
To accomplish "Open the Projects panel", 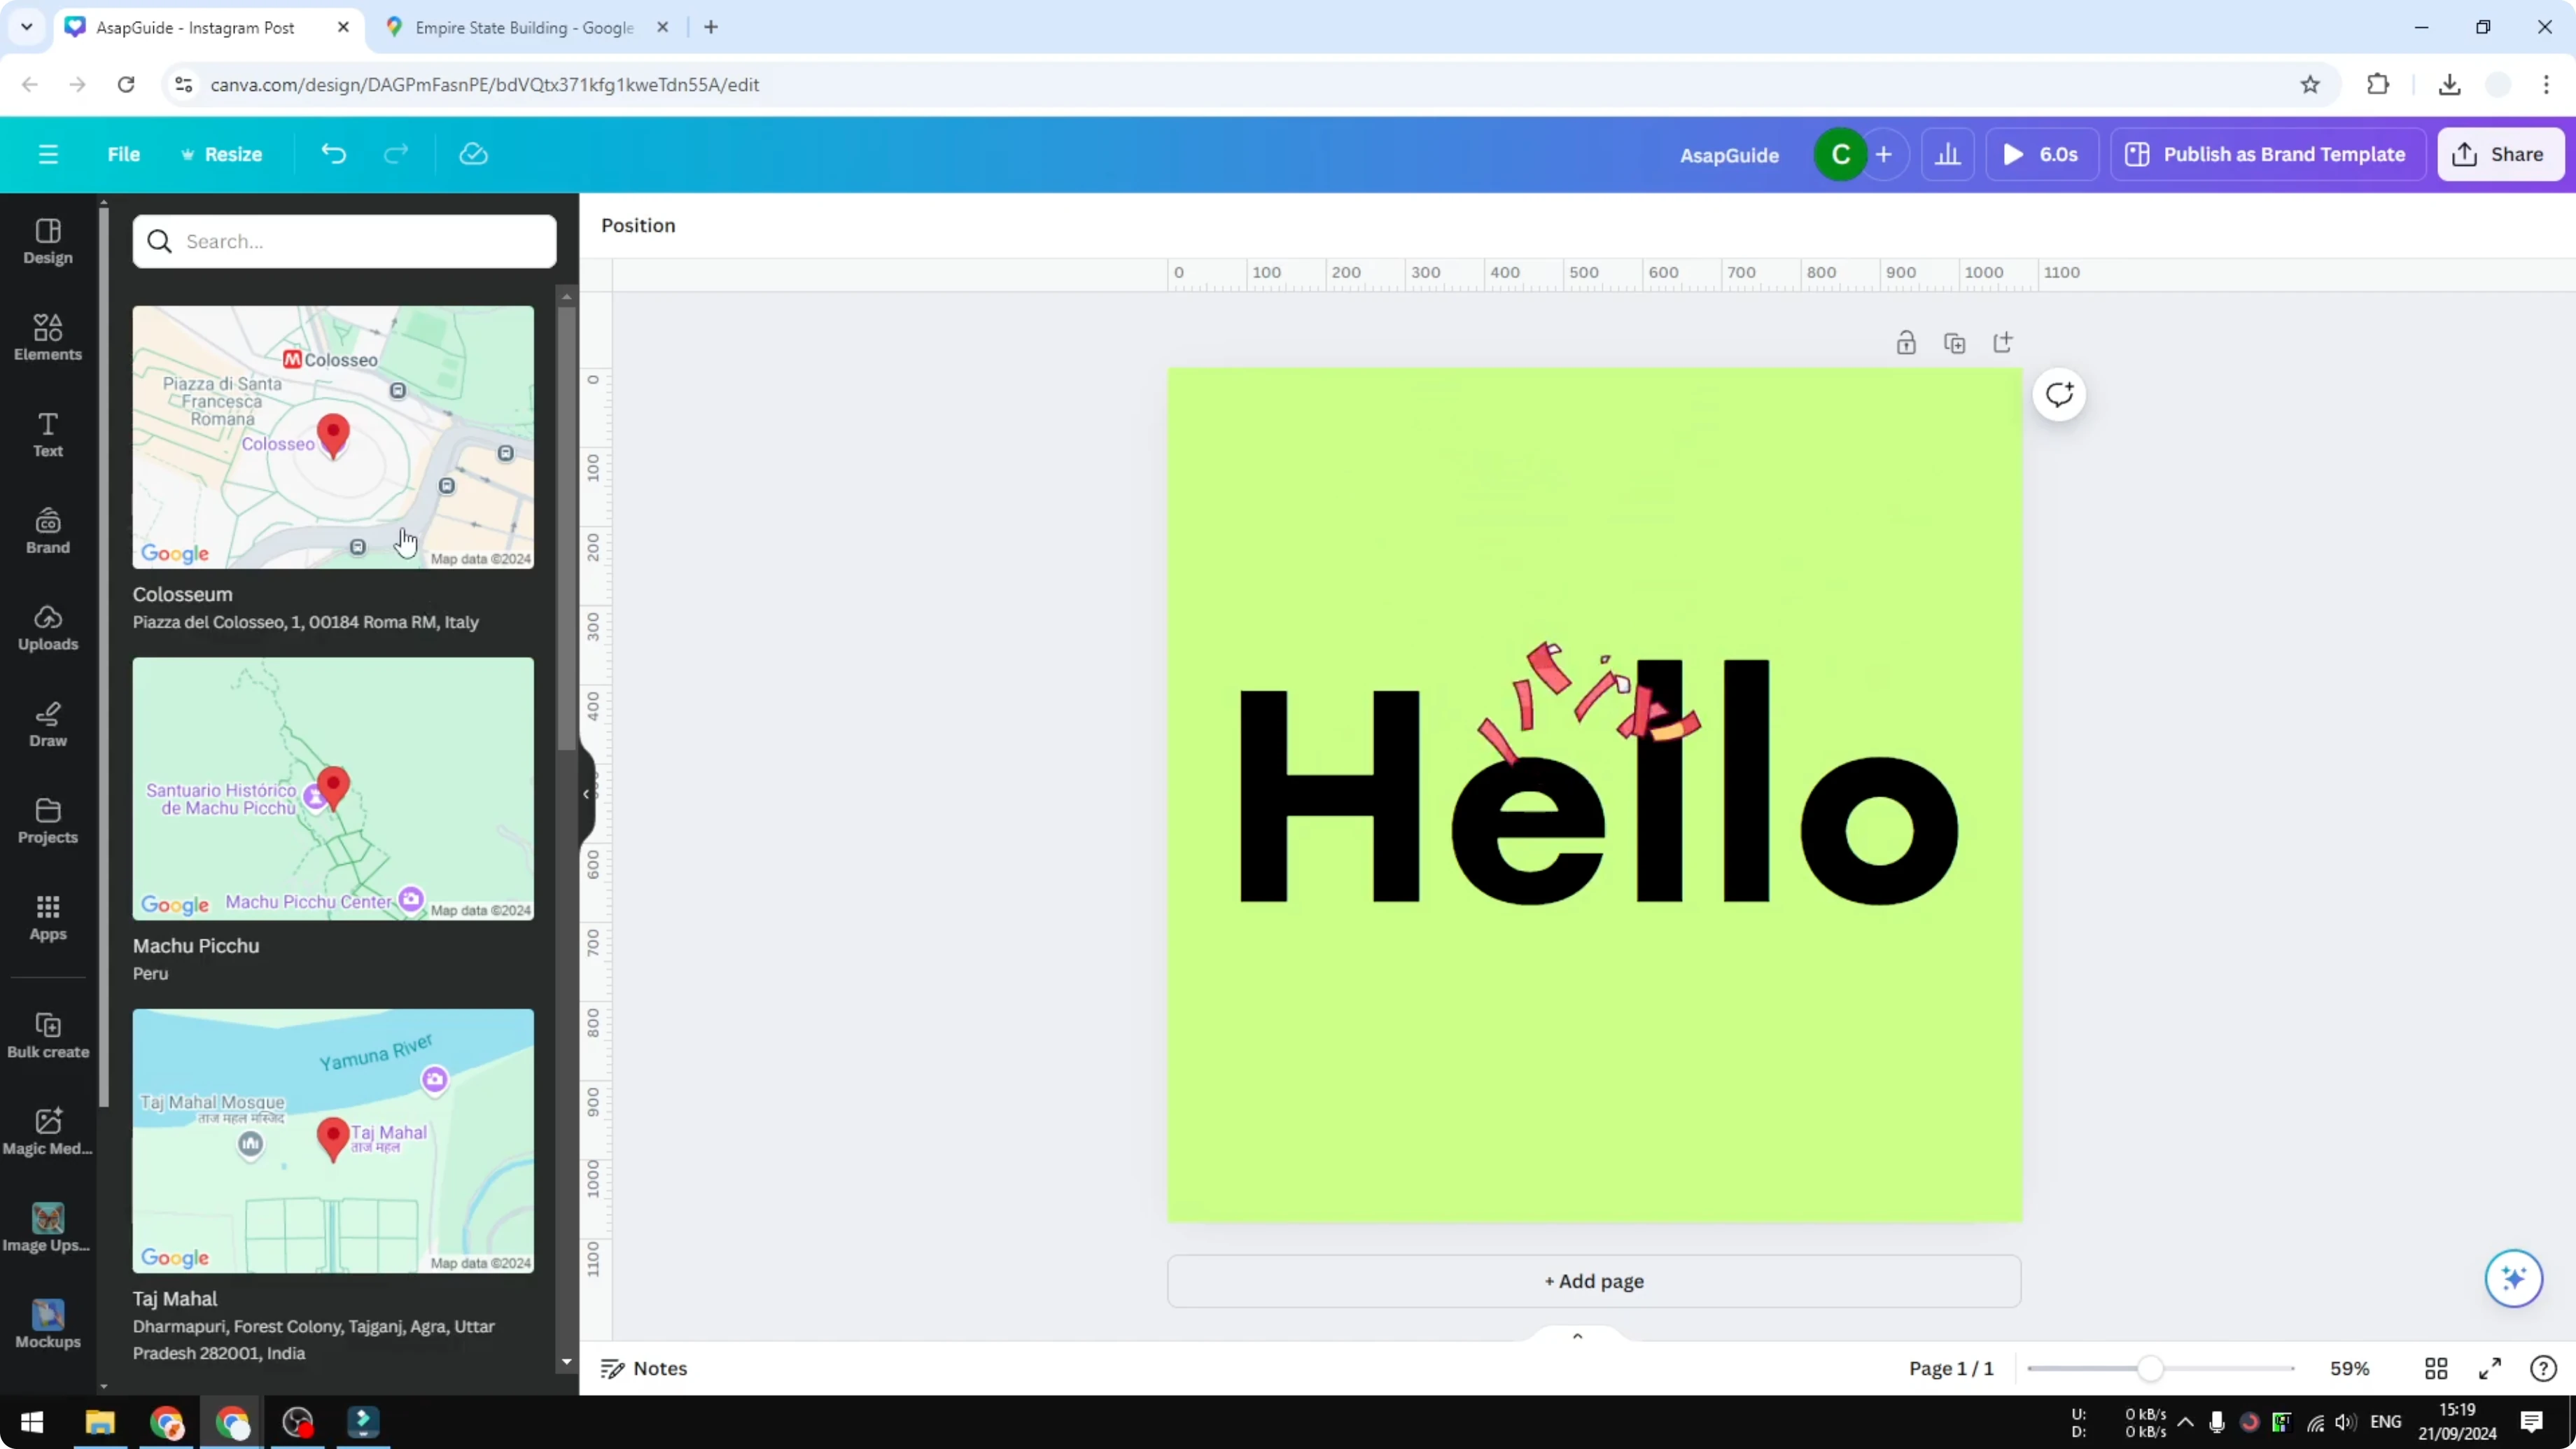I will point(48,822).
